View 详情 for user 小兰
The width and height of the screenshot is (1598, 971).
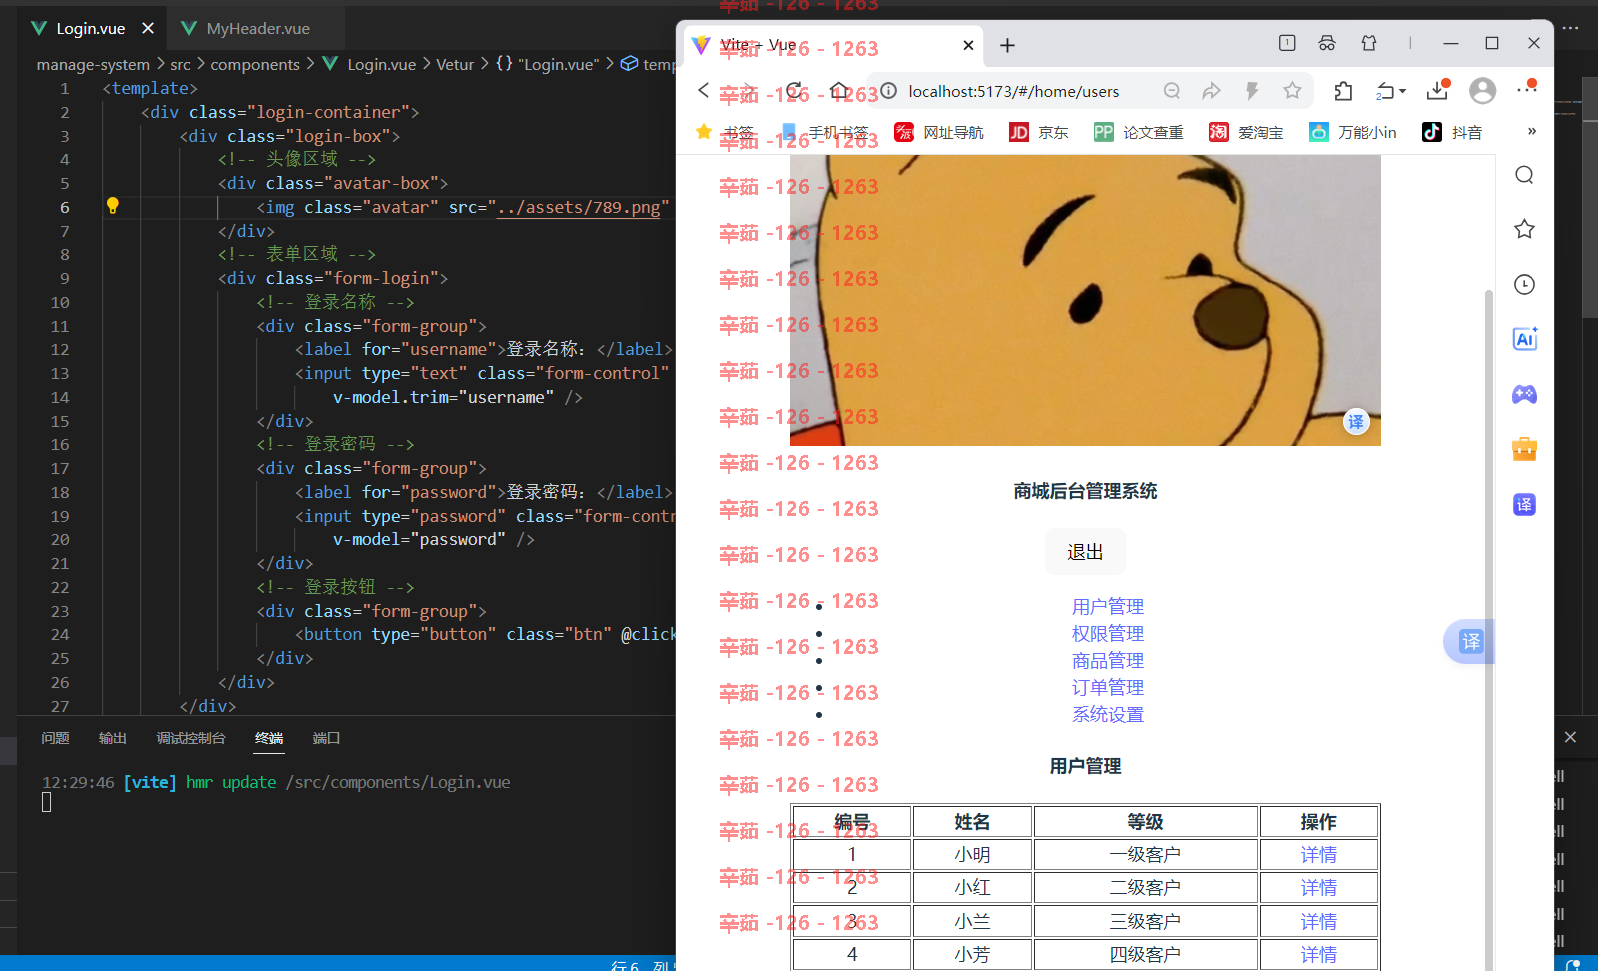(1319, 922)
